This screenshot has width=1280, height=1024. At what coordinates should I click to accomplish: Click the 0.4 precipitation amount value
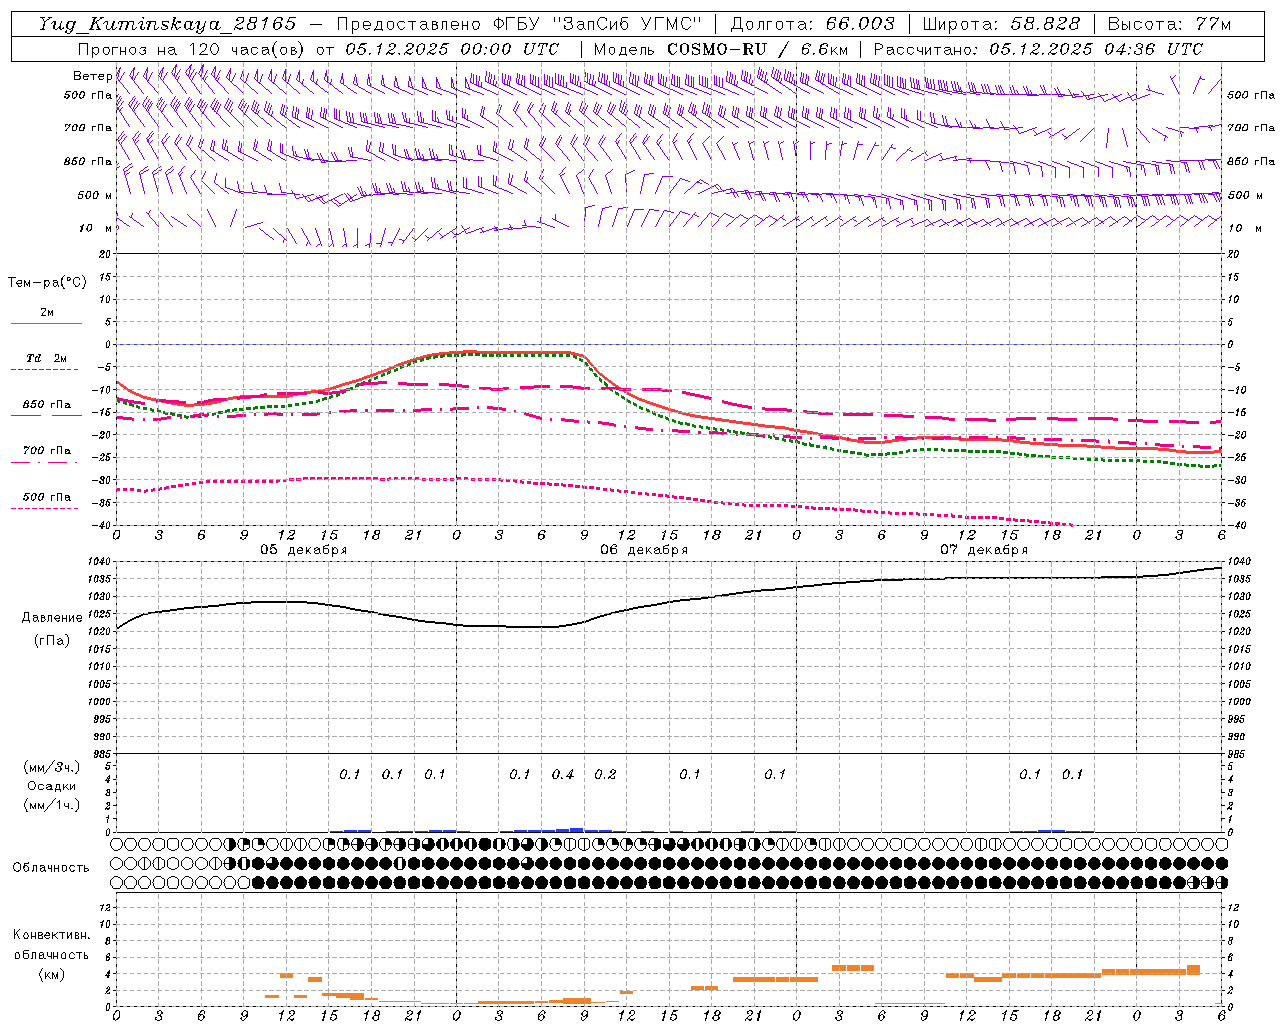click(x=563, y=775)
